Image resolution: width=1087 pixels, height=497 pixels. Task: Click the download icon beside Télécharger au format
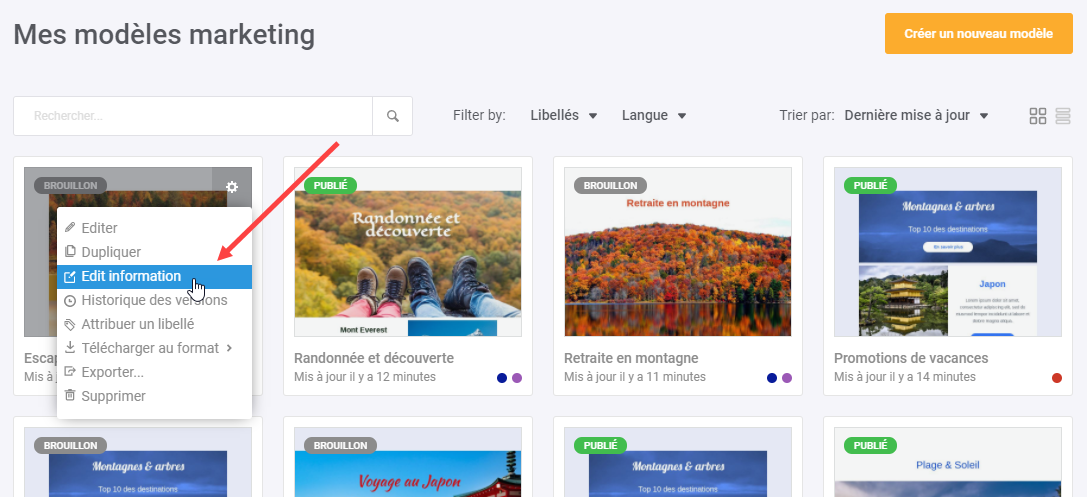(69, 348)
